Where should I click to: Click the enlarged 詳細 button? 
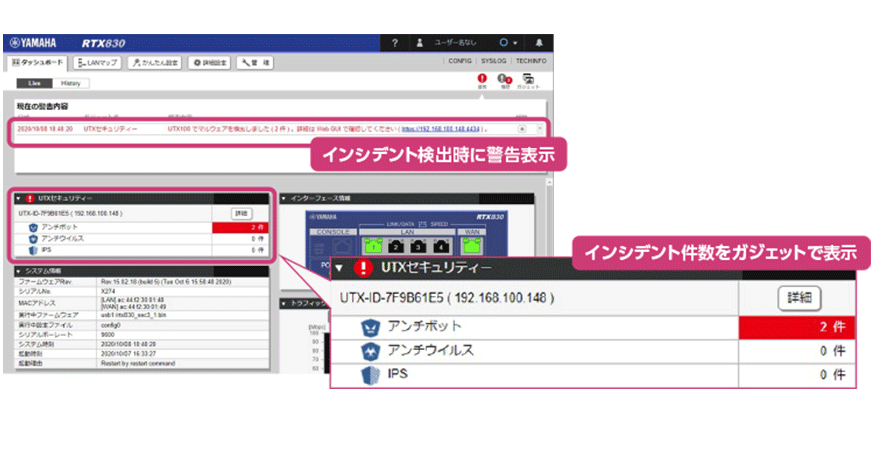click(799, 298)
